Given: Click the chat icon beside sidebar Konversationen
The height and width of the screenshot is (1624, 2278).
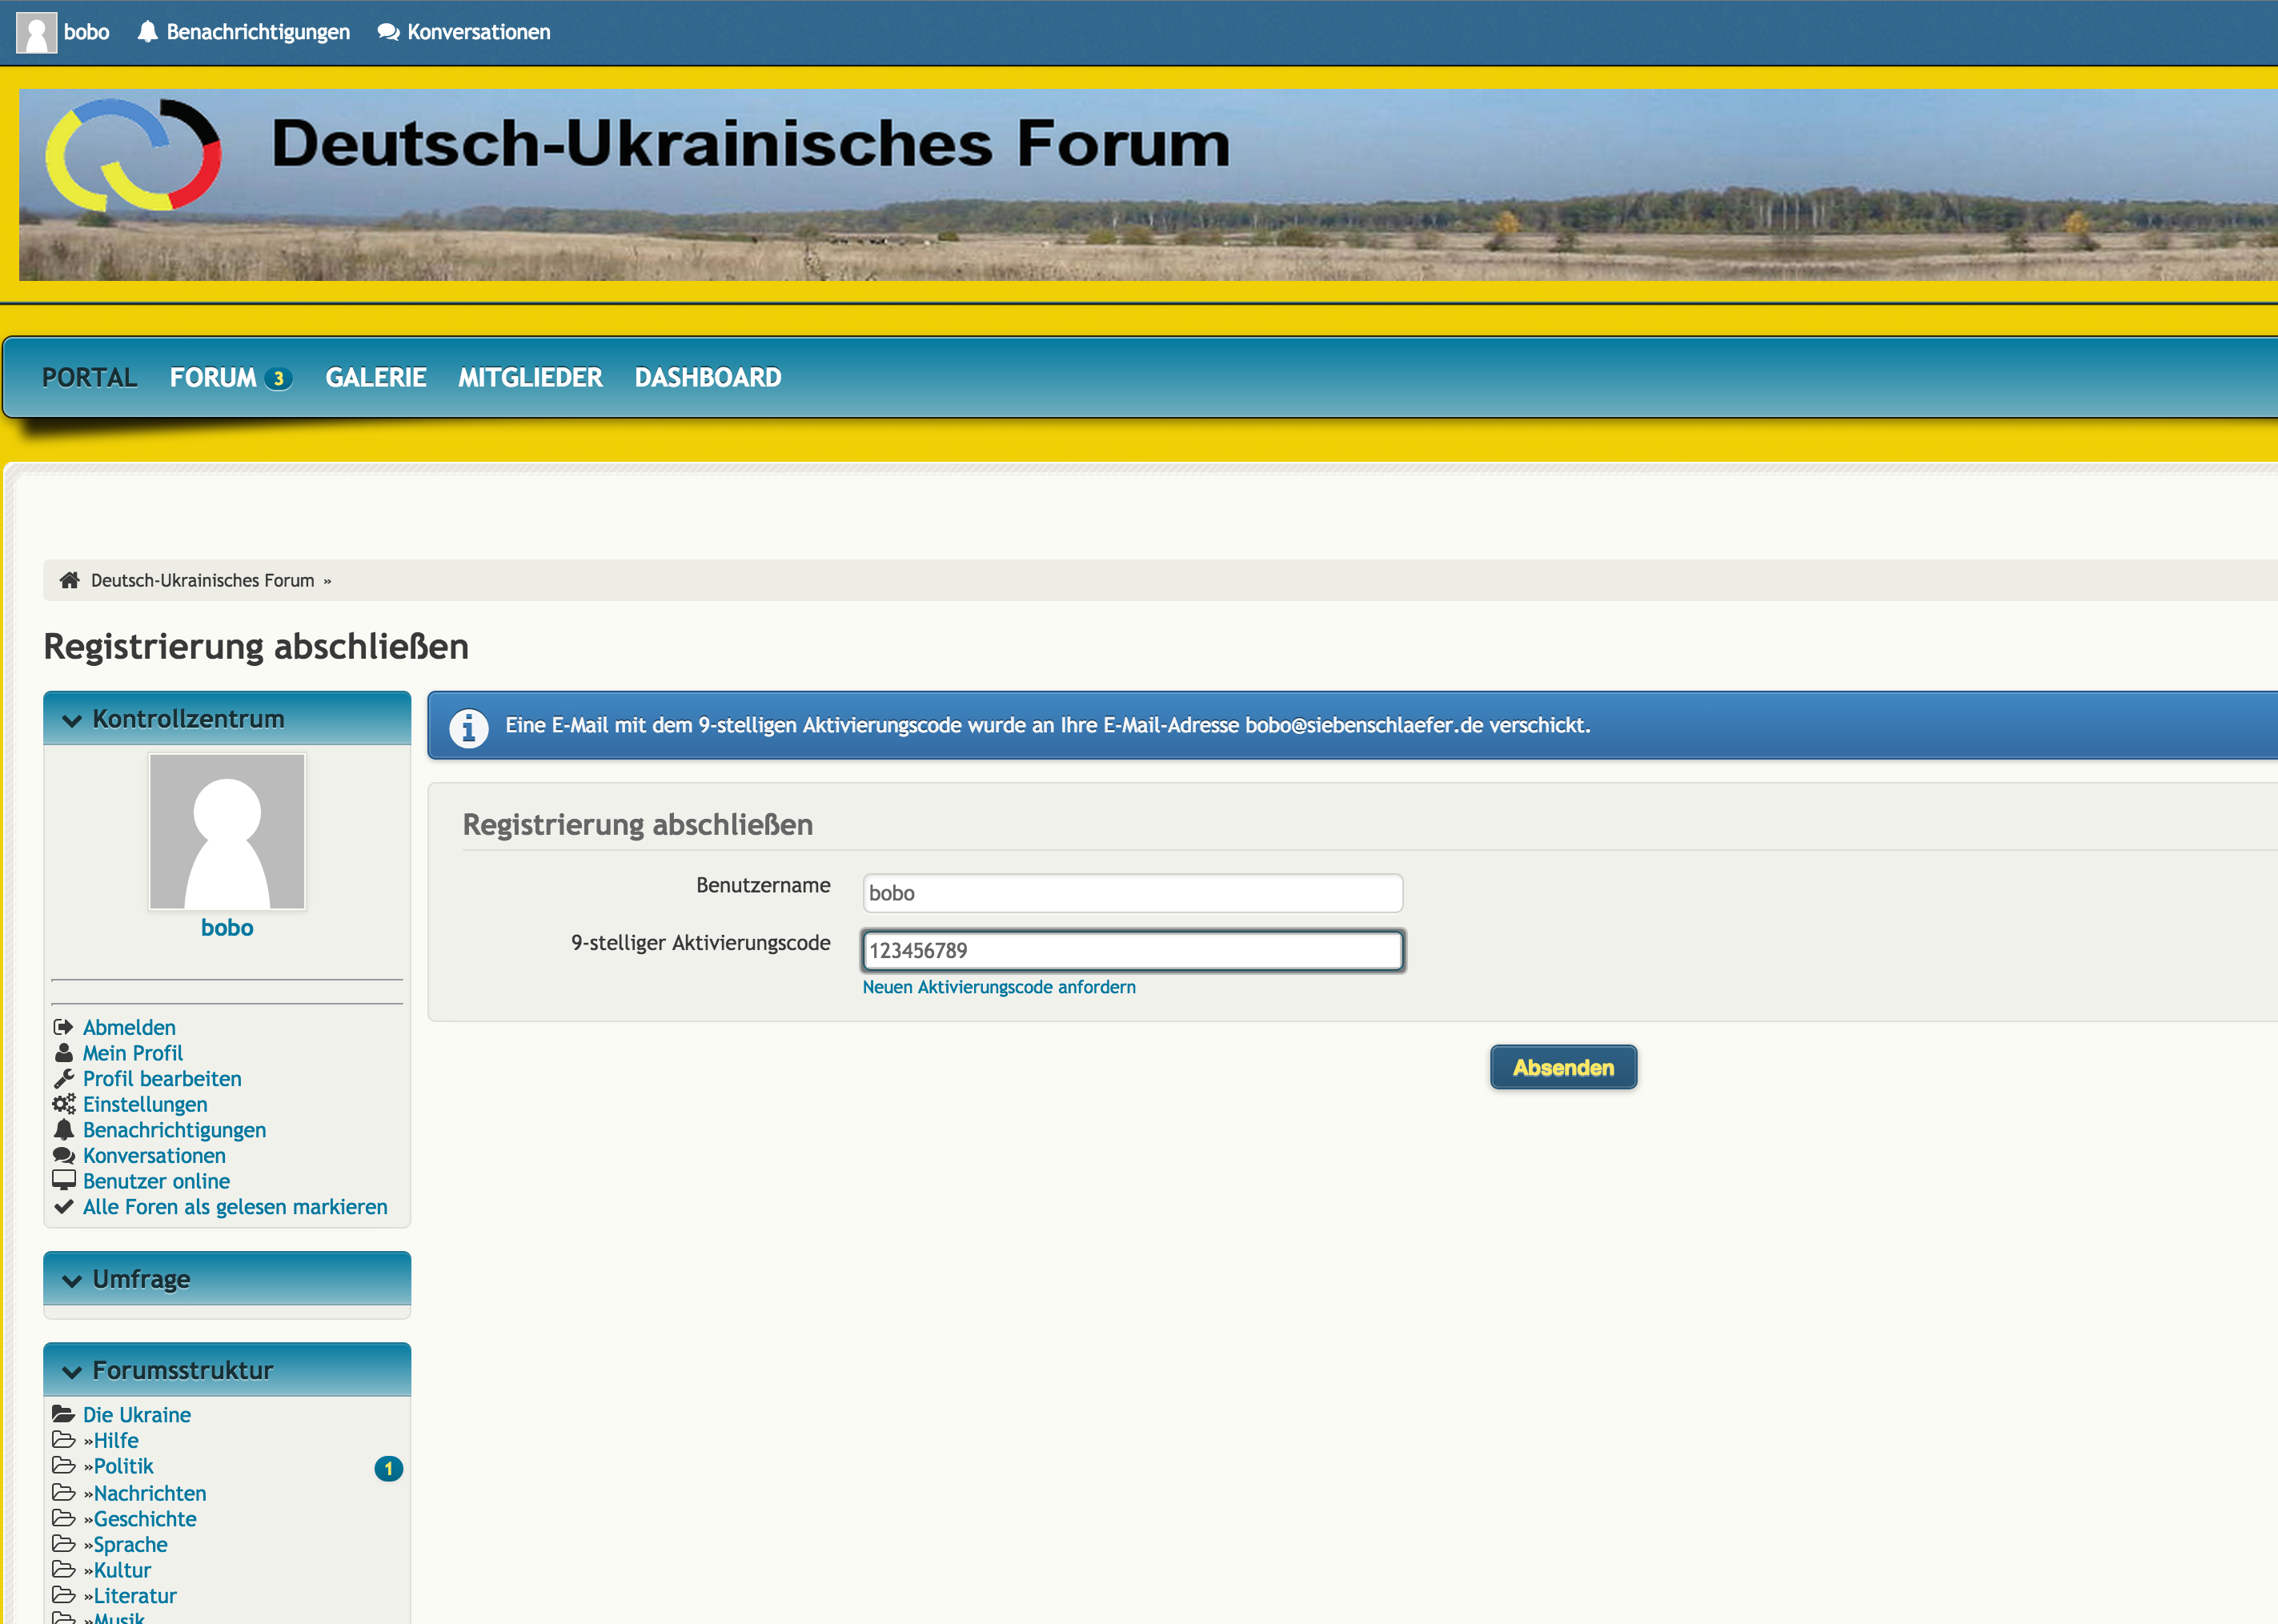Looking at the screenshot, I should pos(64,1155).
